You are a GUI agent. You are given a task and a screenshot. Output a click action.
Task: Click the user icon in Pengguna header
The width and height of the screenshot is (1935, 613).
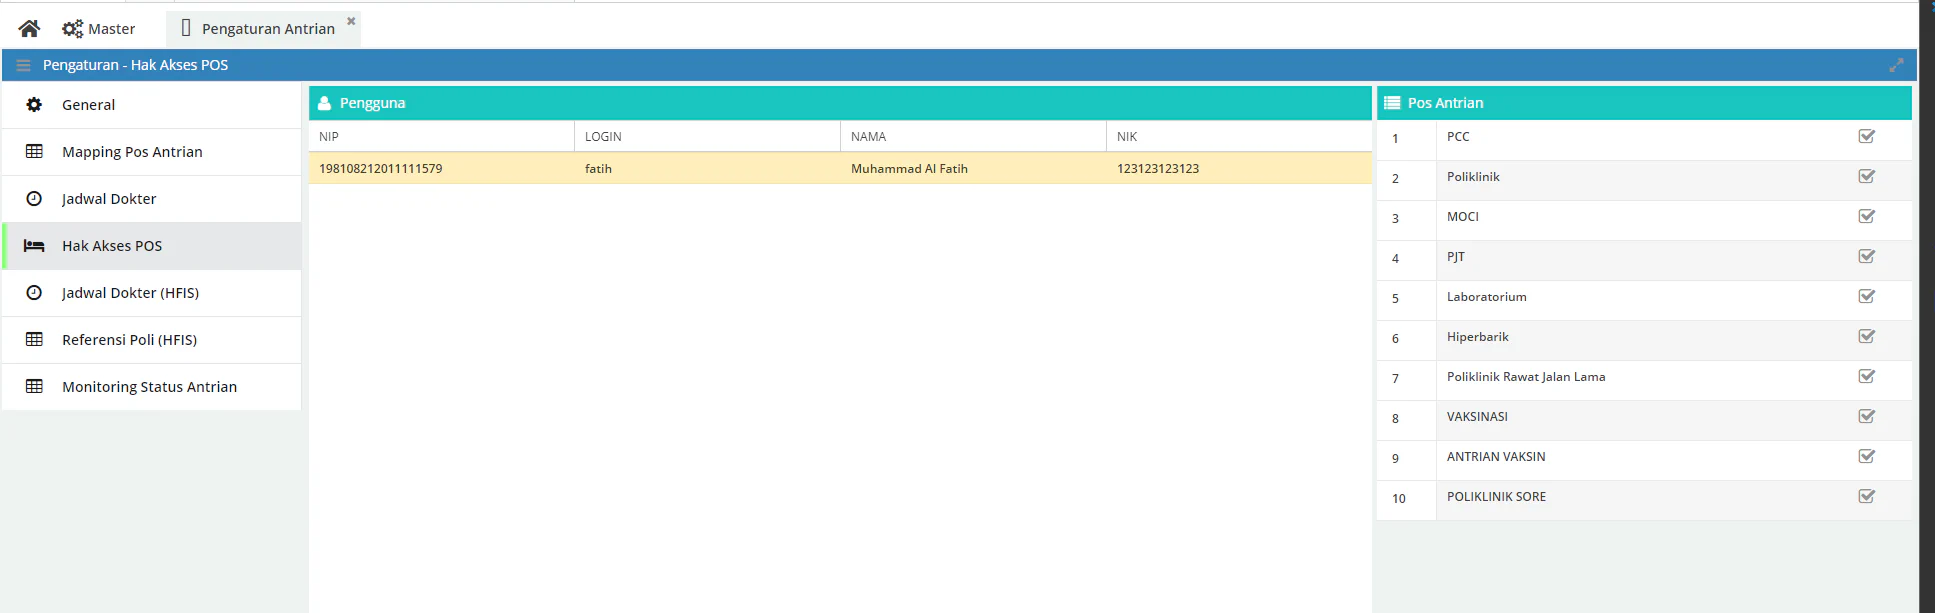(x=324, y=103)
